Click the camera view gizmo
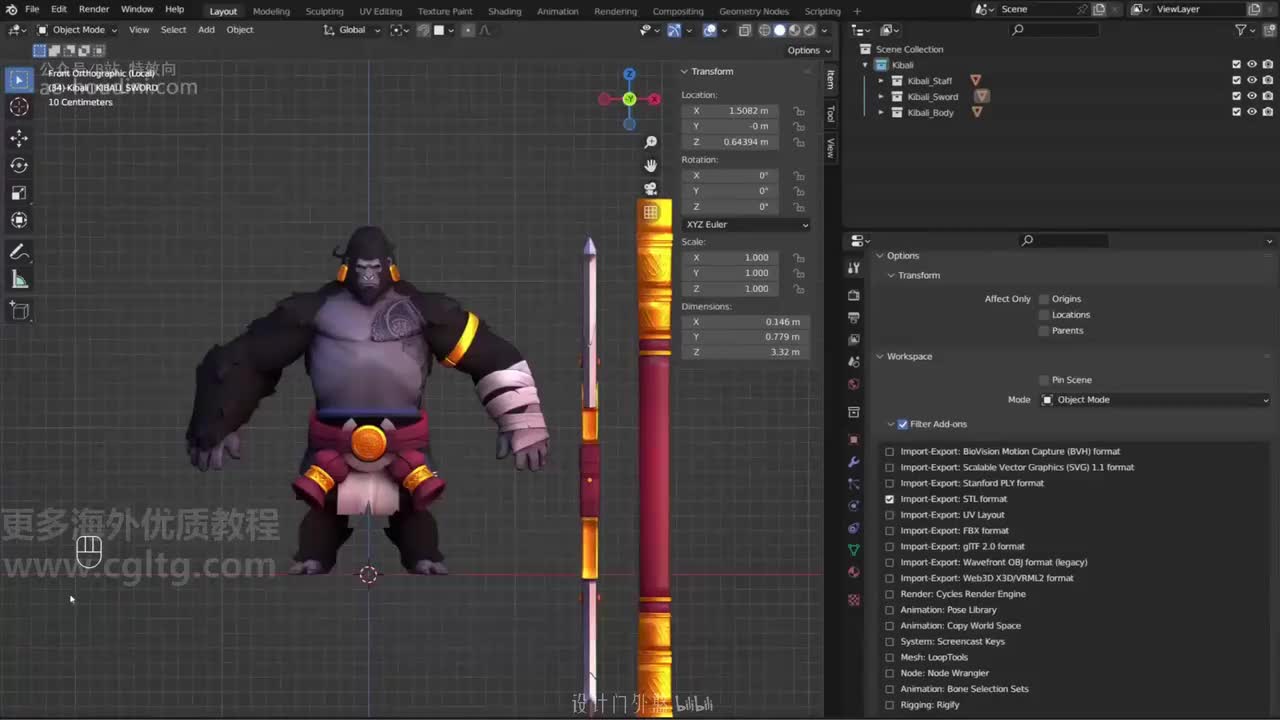 (x=651, y=188)
